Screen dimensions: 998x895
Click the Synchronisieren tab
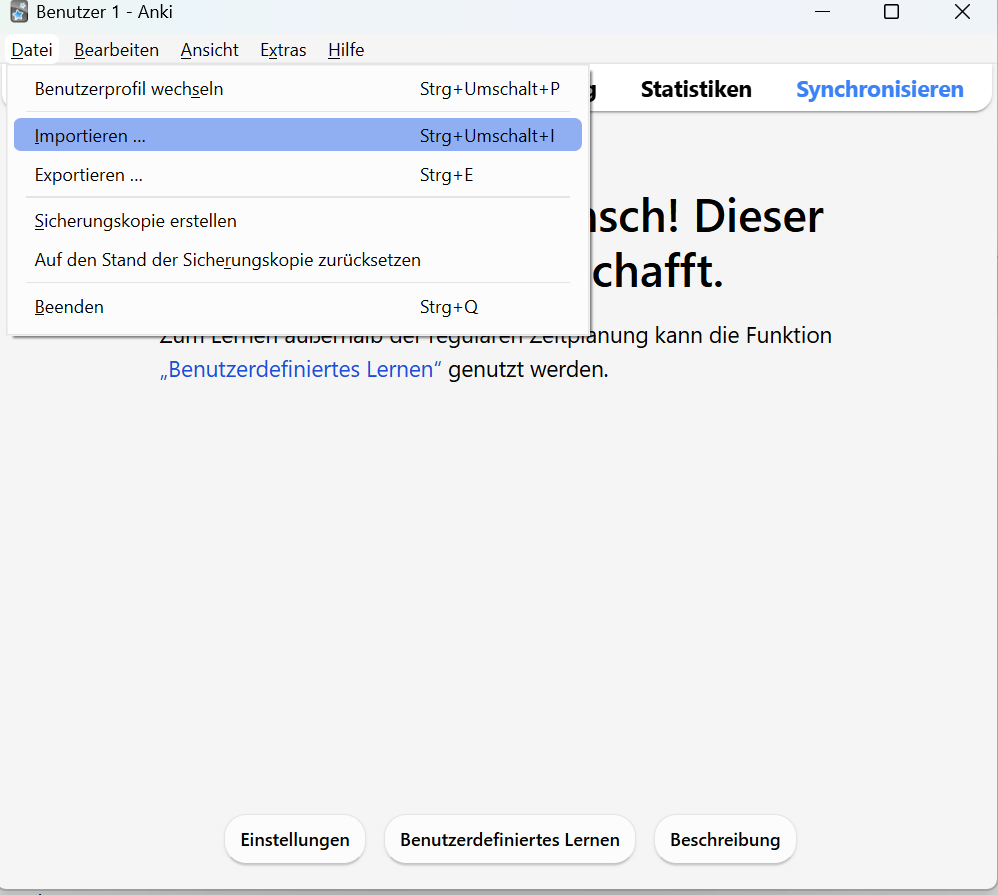tap(880, 90)
